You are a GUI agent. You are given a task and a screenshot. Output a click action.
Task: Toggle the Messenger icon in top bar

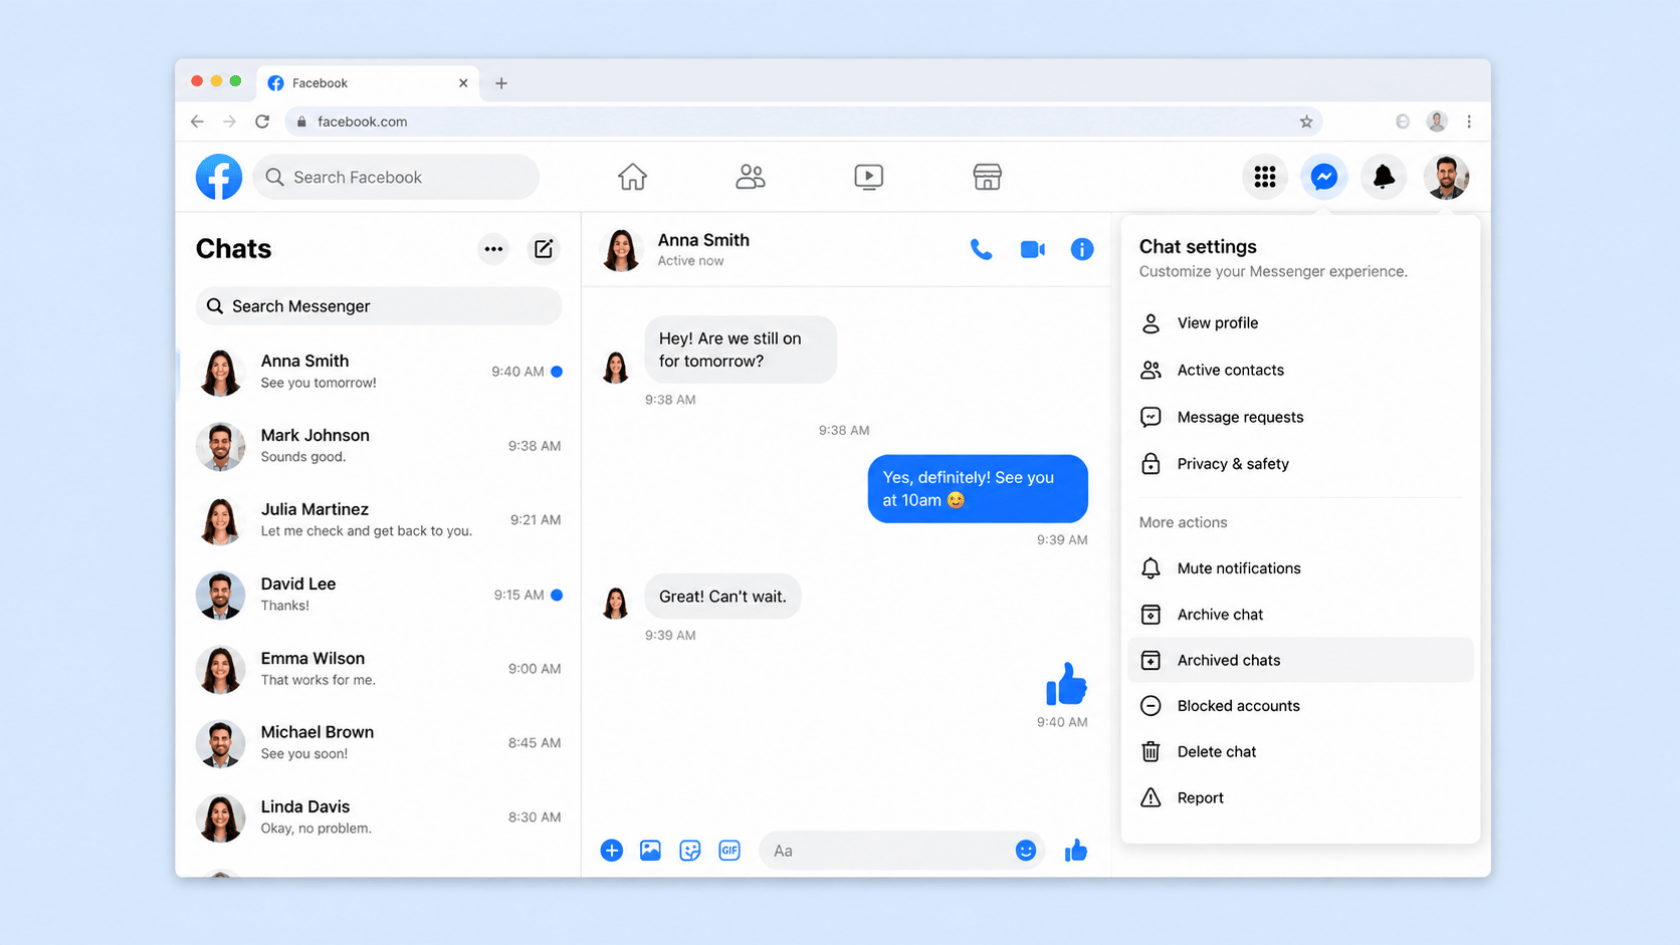[1324, 177]
